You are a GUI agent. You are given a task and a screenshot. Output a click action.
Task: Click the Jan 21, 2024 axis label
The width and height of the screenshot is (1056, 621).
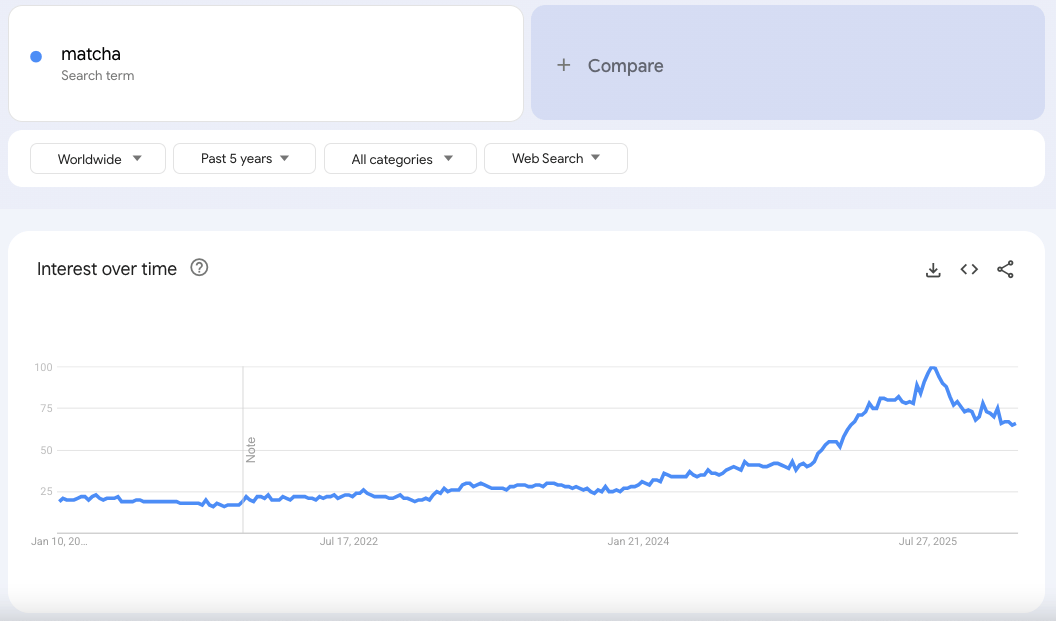point(638,542)
